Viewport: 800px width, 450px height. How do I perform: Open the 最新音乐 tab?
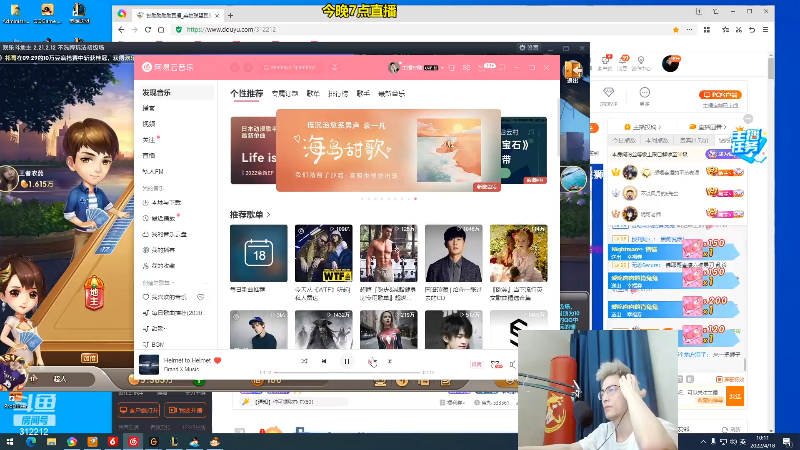pos(391,93)
